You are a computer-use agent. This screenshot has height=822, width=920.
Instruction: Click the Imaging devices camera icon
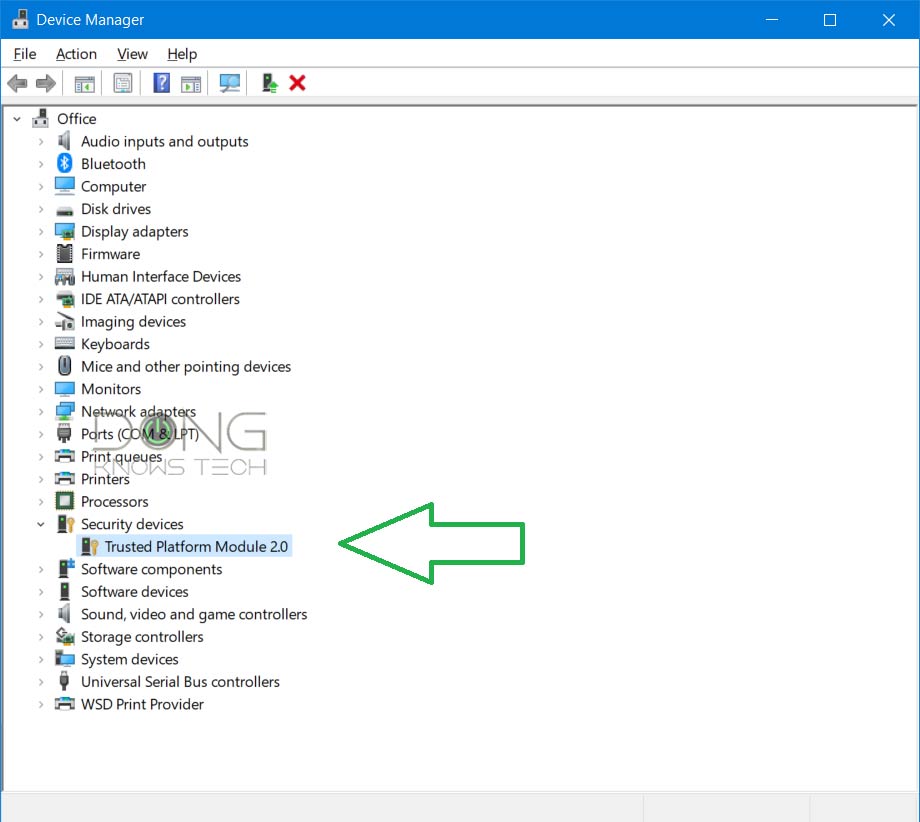click(65, 322)
